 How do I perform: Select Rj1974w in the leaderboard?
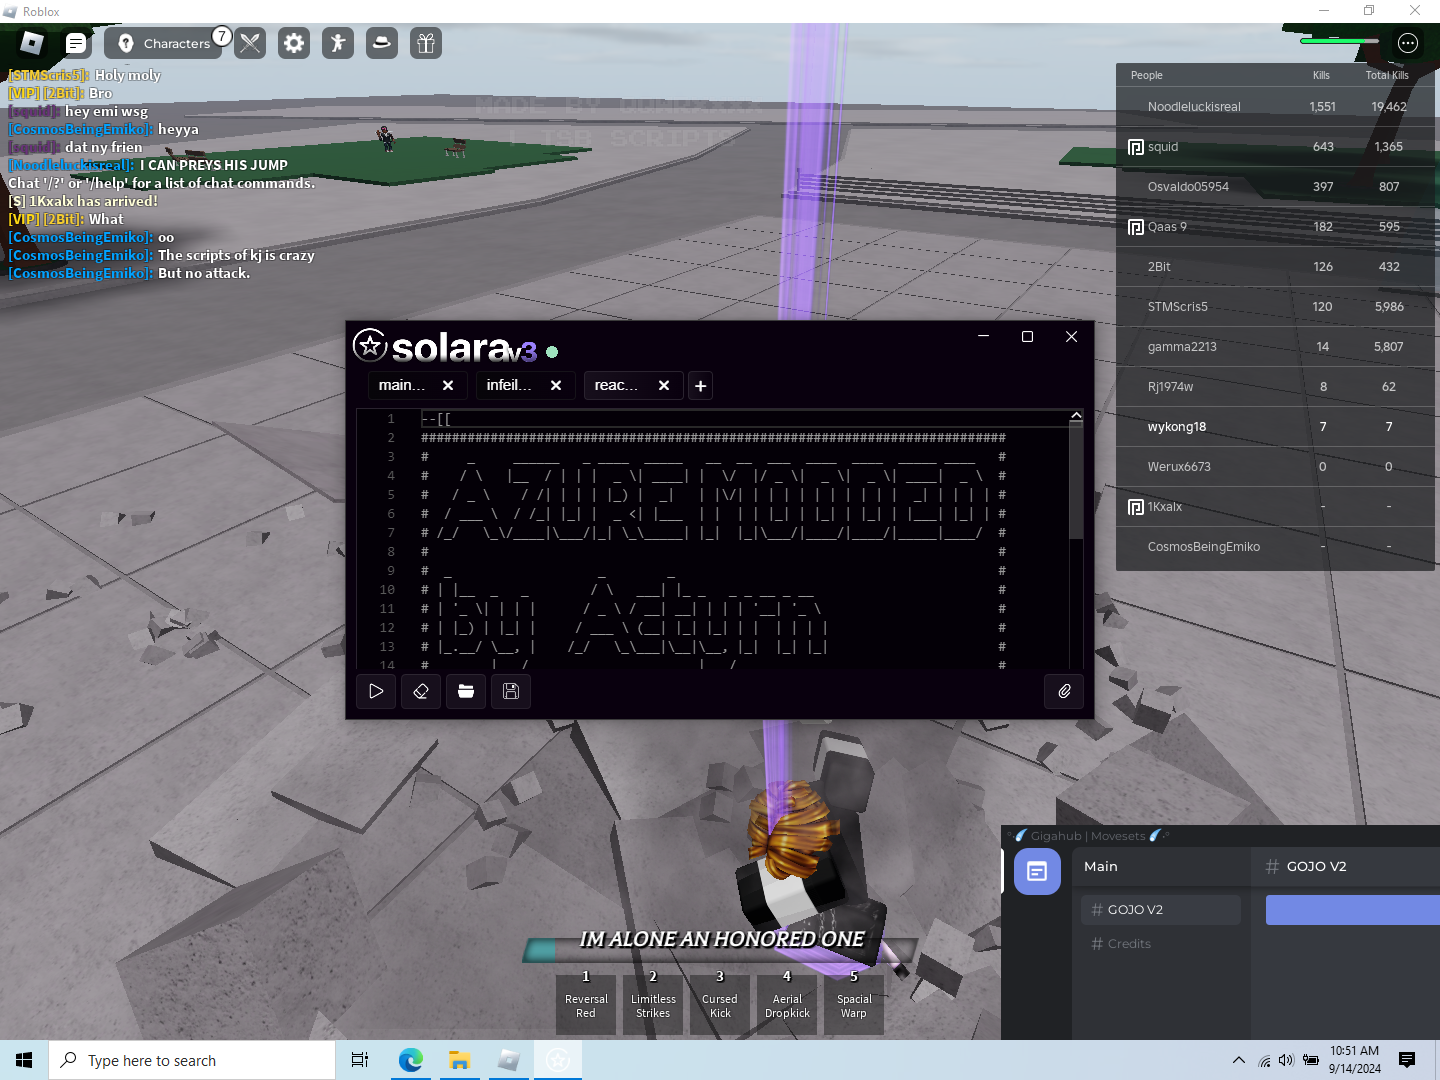click(x=1276, y=387)
